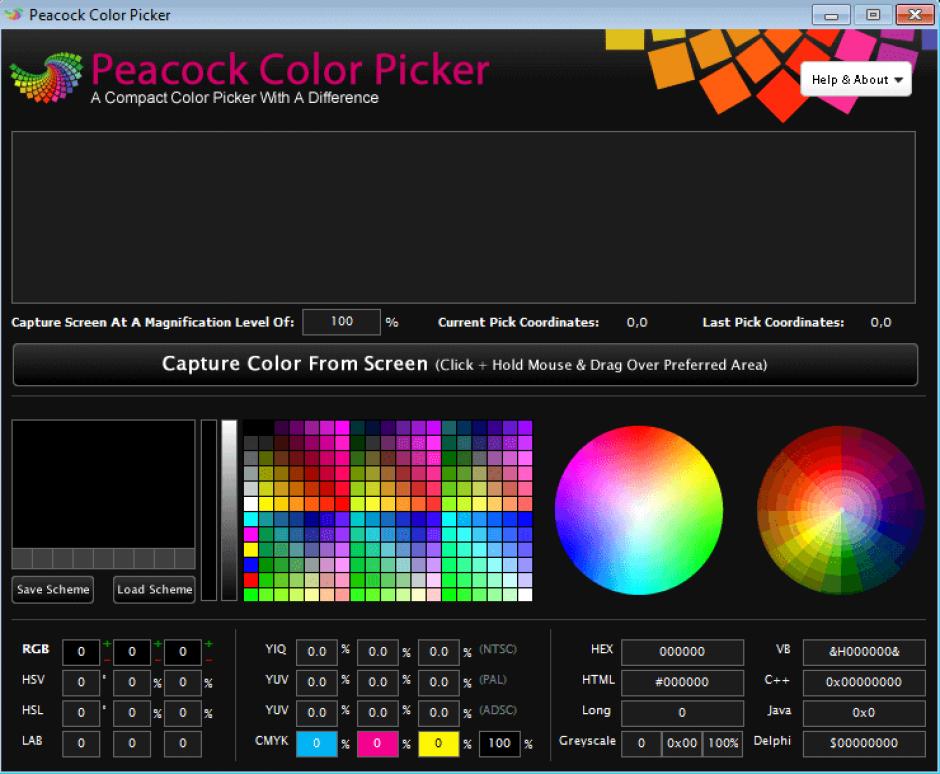Click the cyan CMYK value field
940x774 pixels.
[x=317, y=744]
